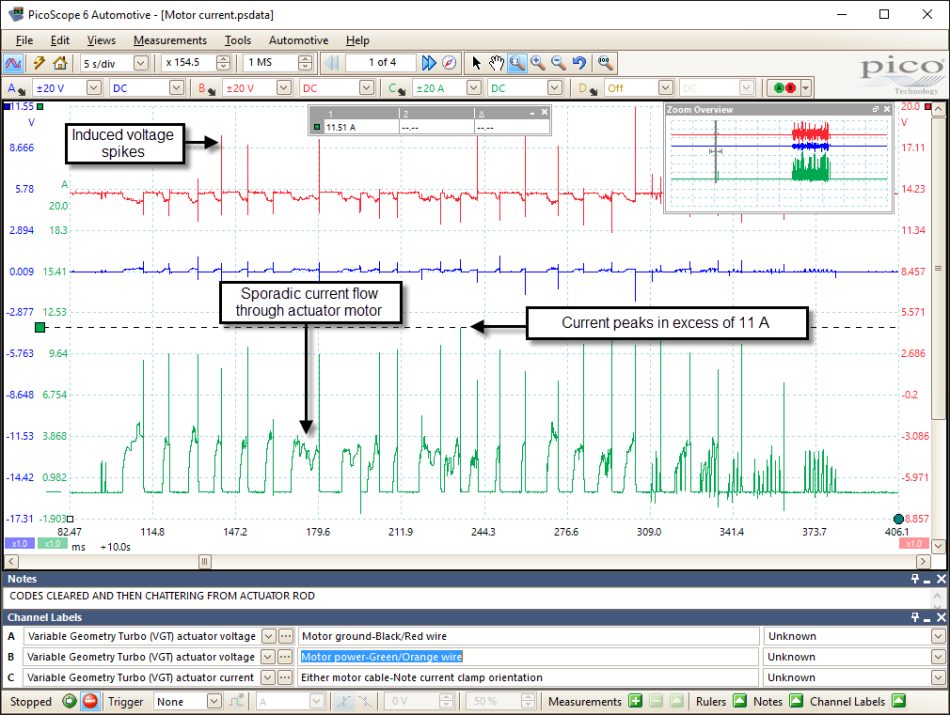Click the x 154.5 zoom factor stepper
This screenshot has height=715, width=950.
[x=224, y=63]
